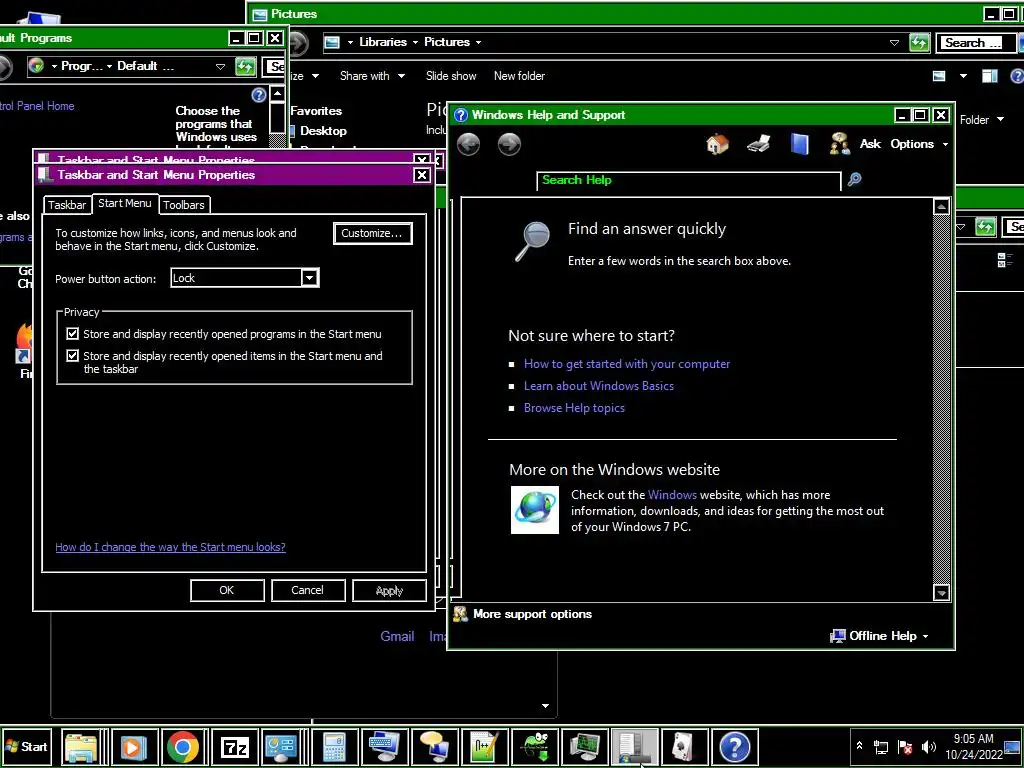Open 'How do I change the Start menu looks' link
This screenshot has height=768, width=1024.
click(170, 547)
